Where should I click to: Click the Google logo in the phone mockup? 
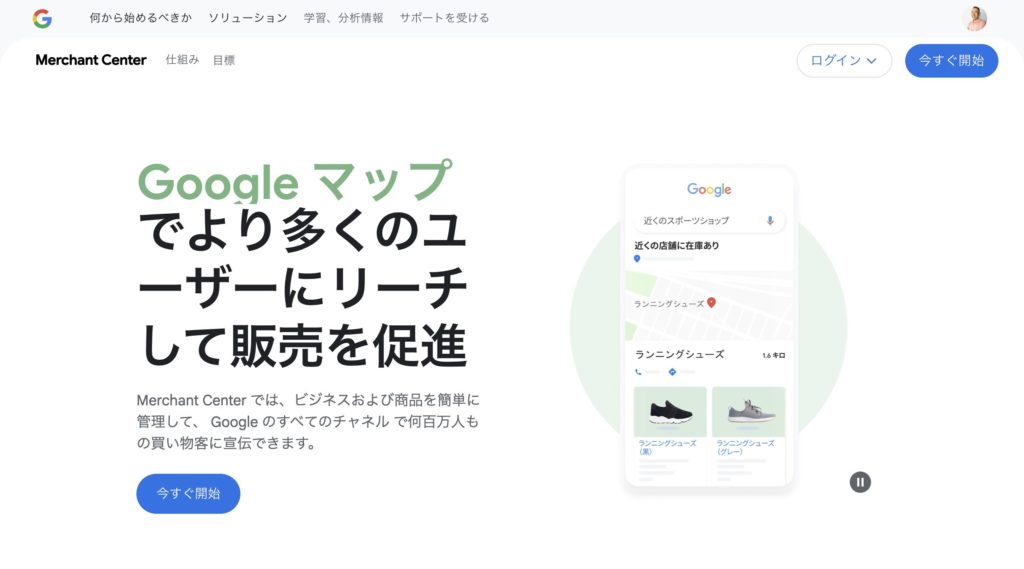pyautogui.click(x=709, y=189)
